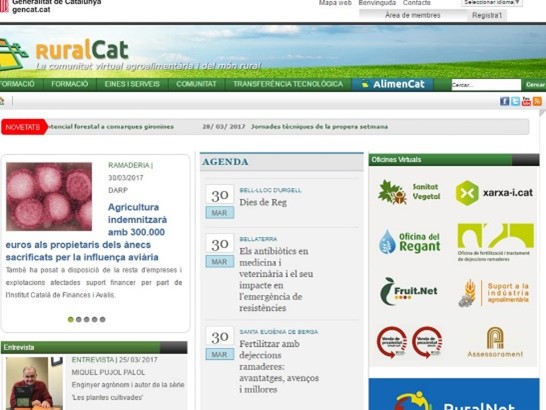Select the third news carousel dot
Screen dimensions: 546x410
(87, 319)
